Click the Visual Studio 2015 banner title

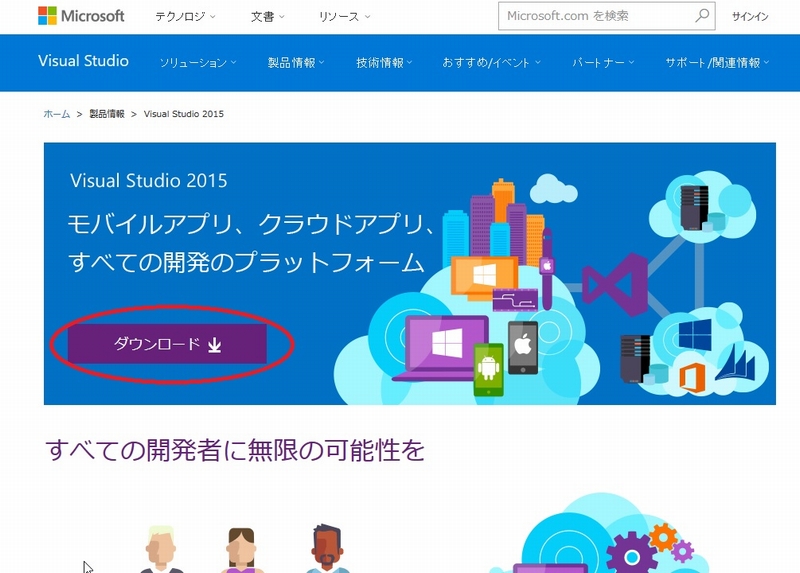(x=148, y=181)
